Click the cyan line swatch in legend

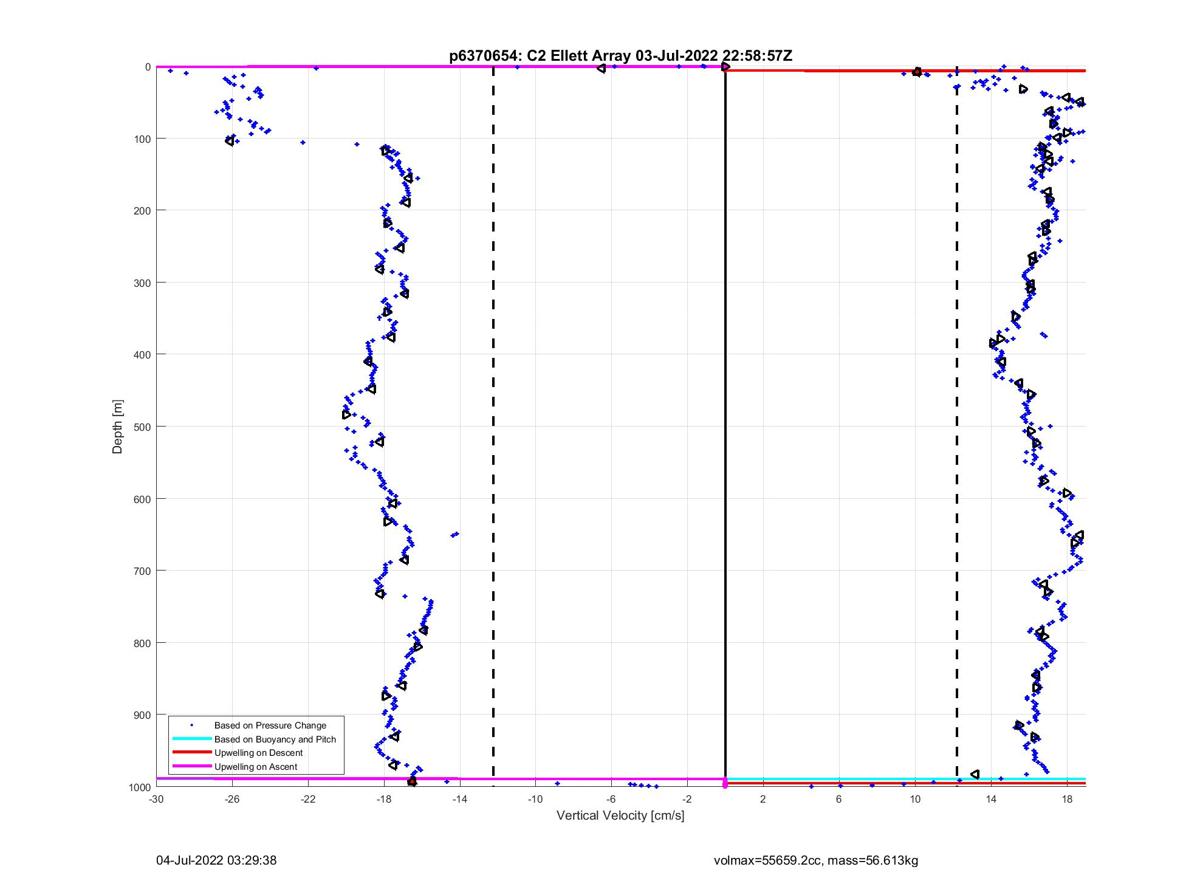(191, 739)
